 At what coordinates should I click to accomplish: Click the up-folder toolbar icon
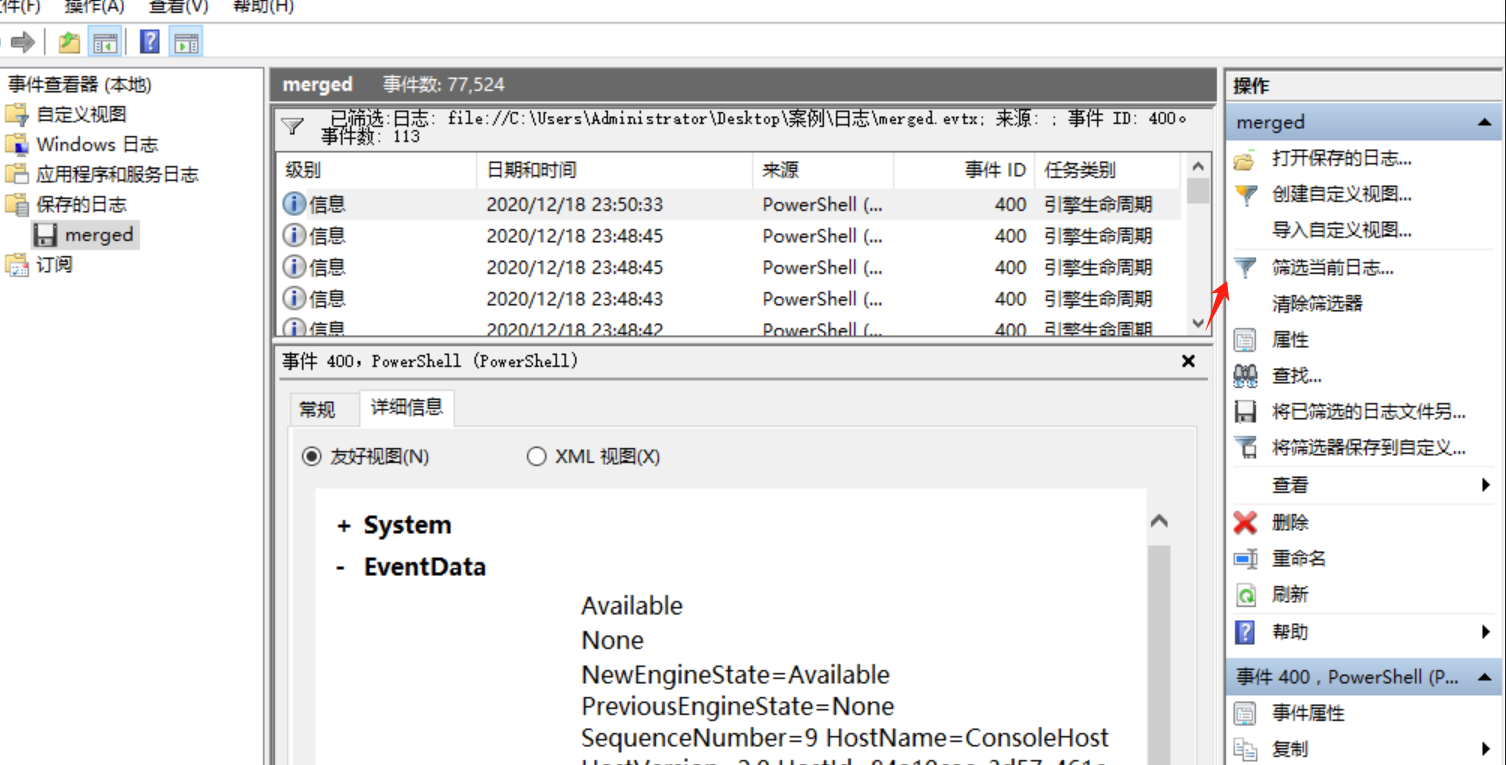point(68,42)
